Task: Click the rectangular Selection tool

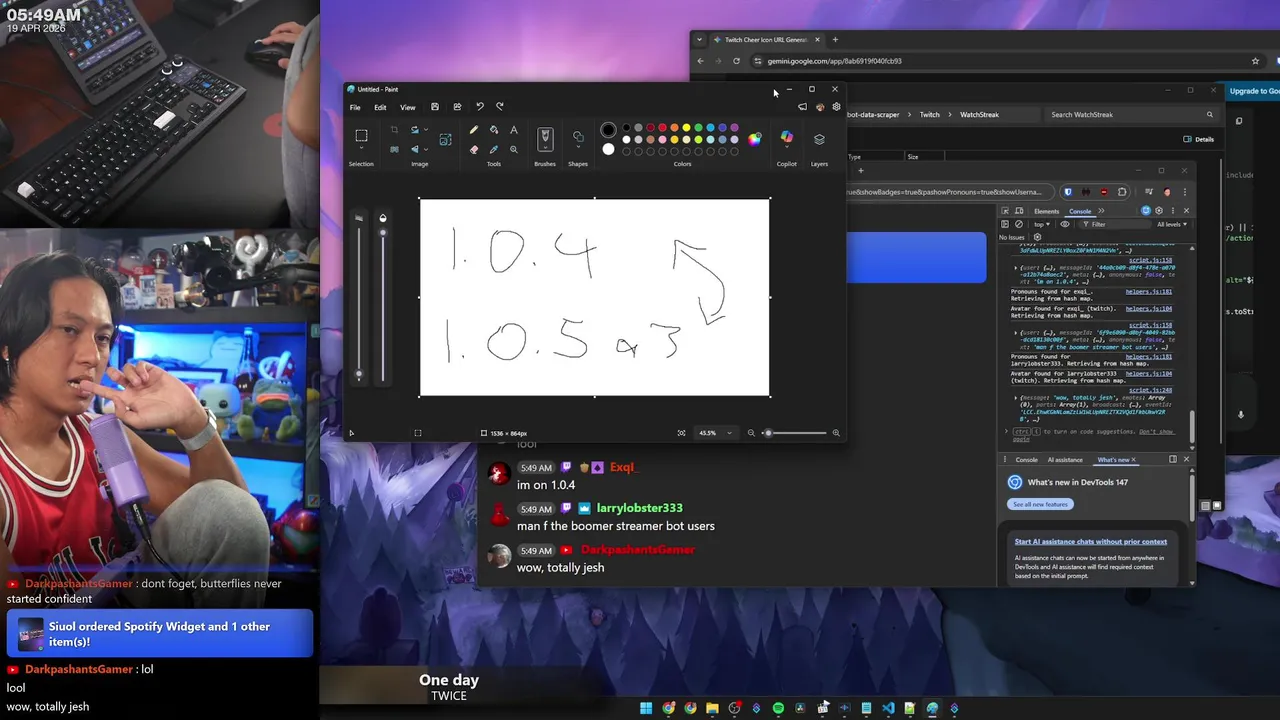Action: point(361,135)
